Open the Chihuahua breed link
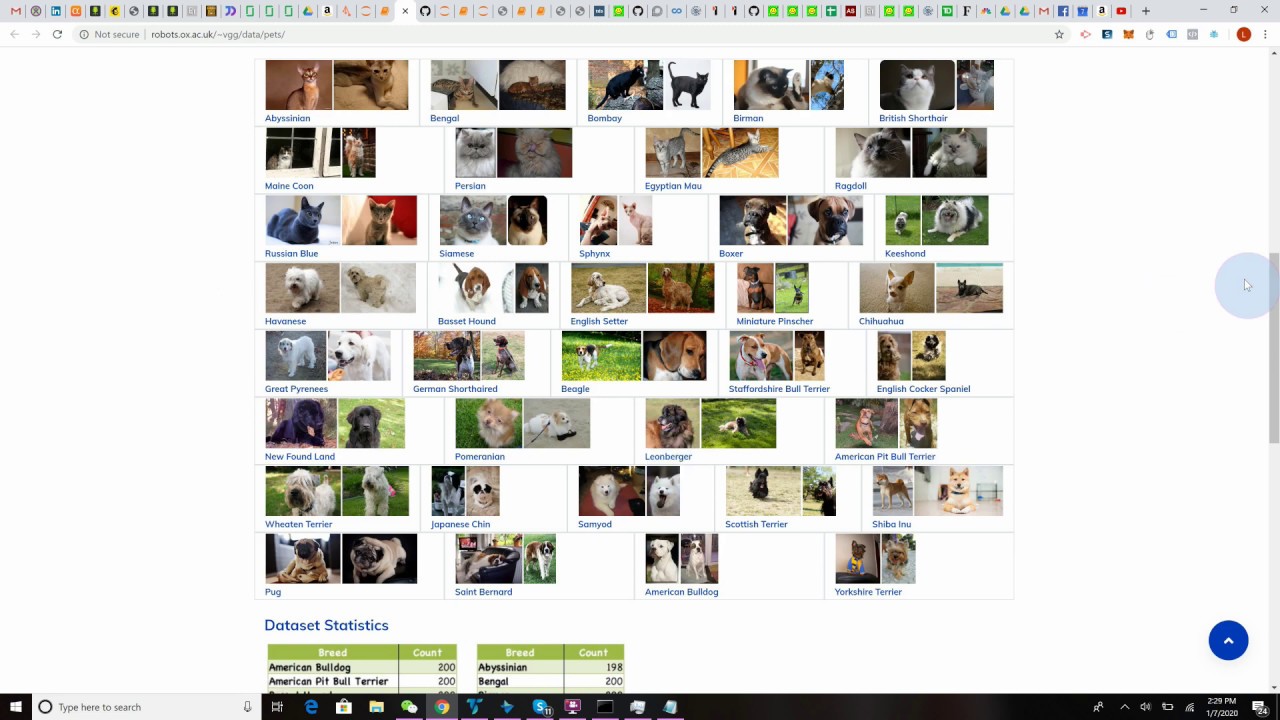This screenshot has height=720, width=1280. point(881,321)
